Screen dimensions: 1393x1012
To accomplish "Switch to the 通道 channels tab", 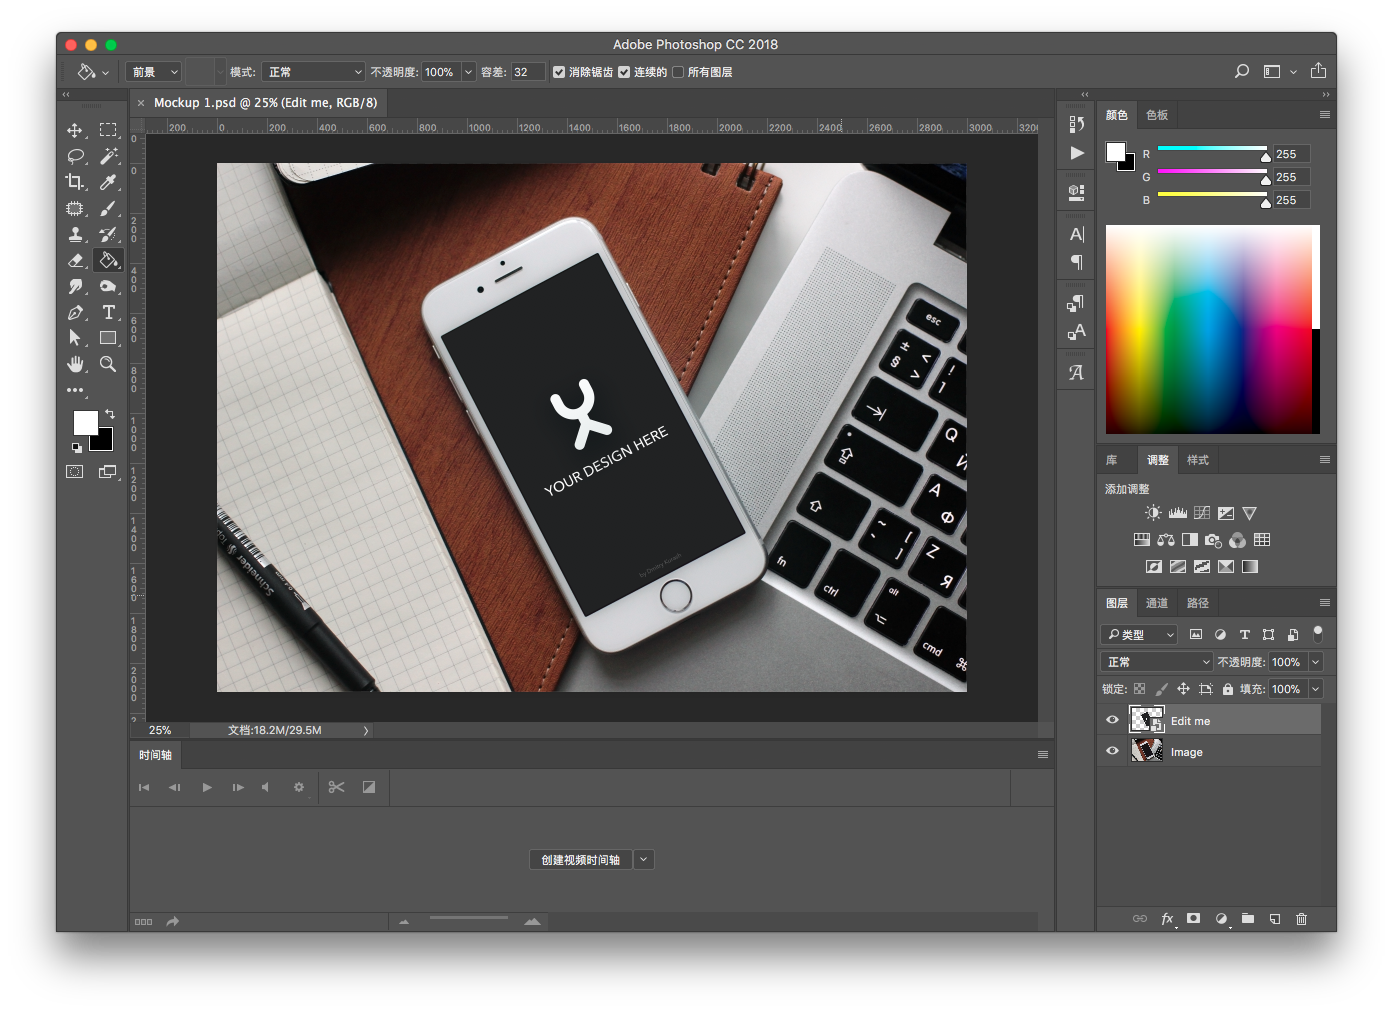I will 1156,603.
